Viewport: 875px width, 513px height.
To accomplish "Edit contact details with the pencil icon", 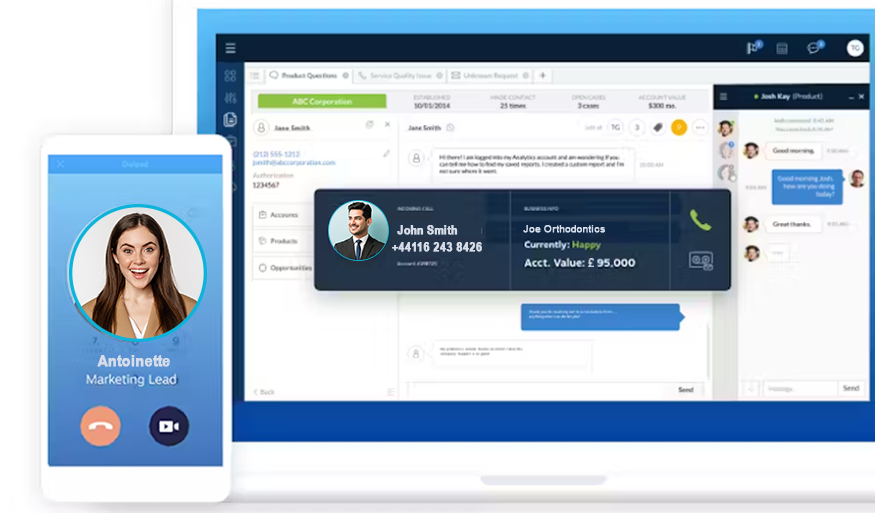I will pyautogui.click(x=386, y=153).
